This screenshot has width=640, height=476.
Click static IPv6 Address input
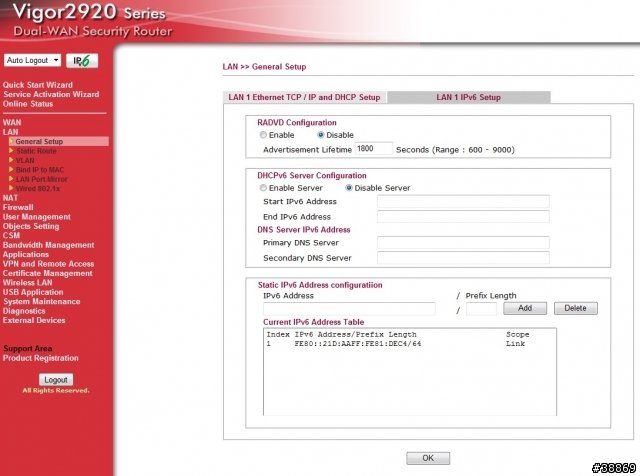pos(349,309)
